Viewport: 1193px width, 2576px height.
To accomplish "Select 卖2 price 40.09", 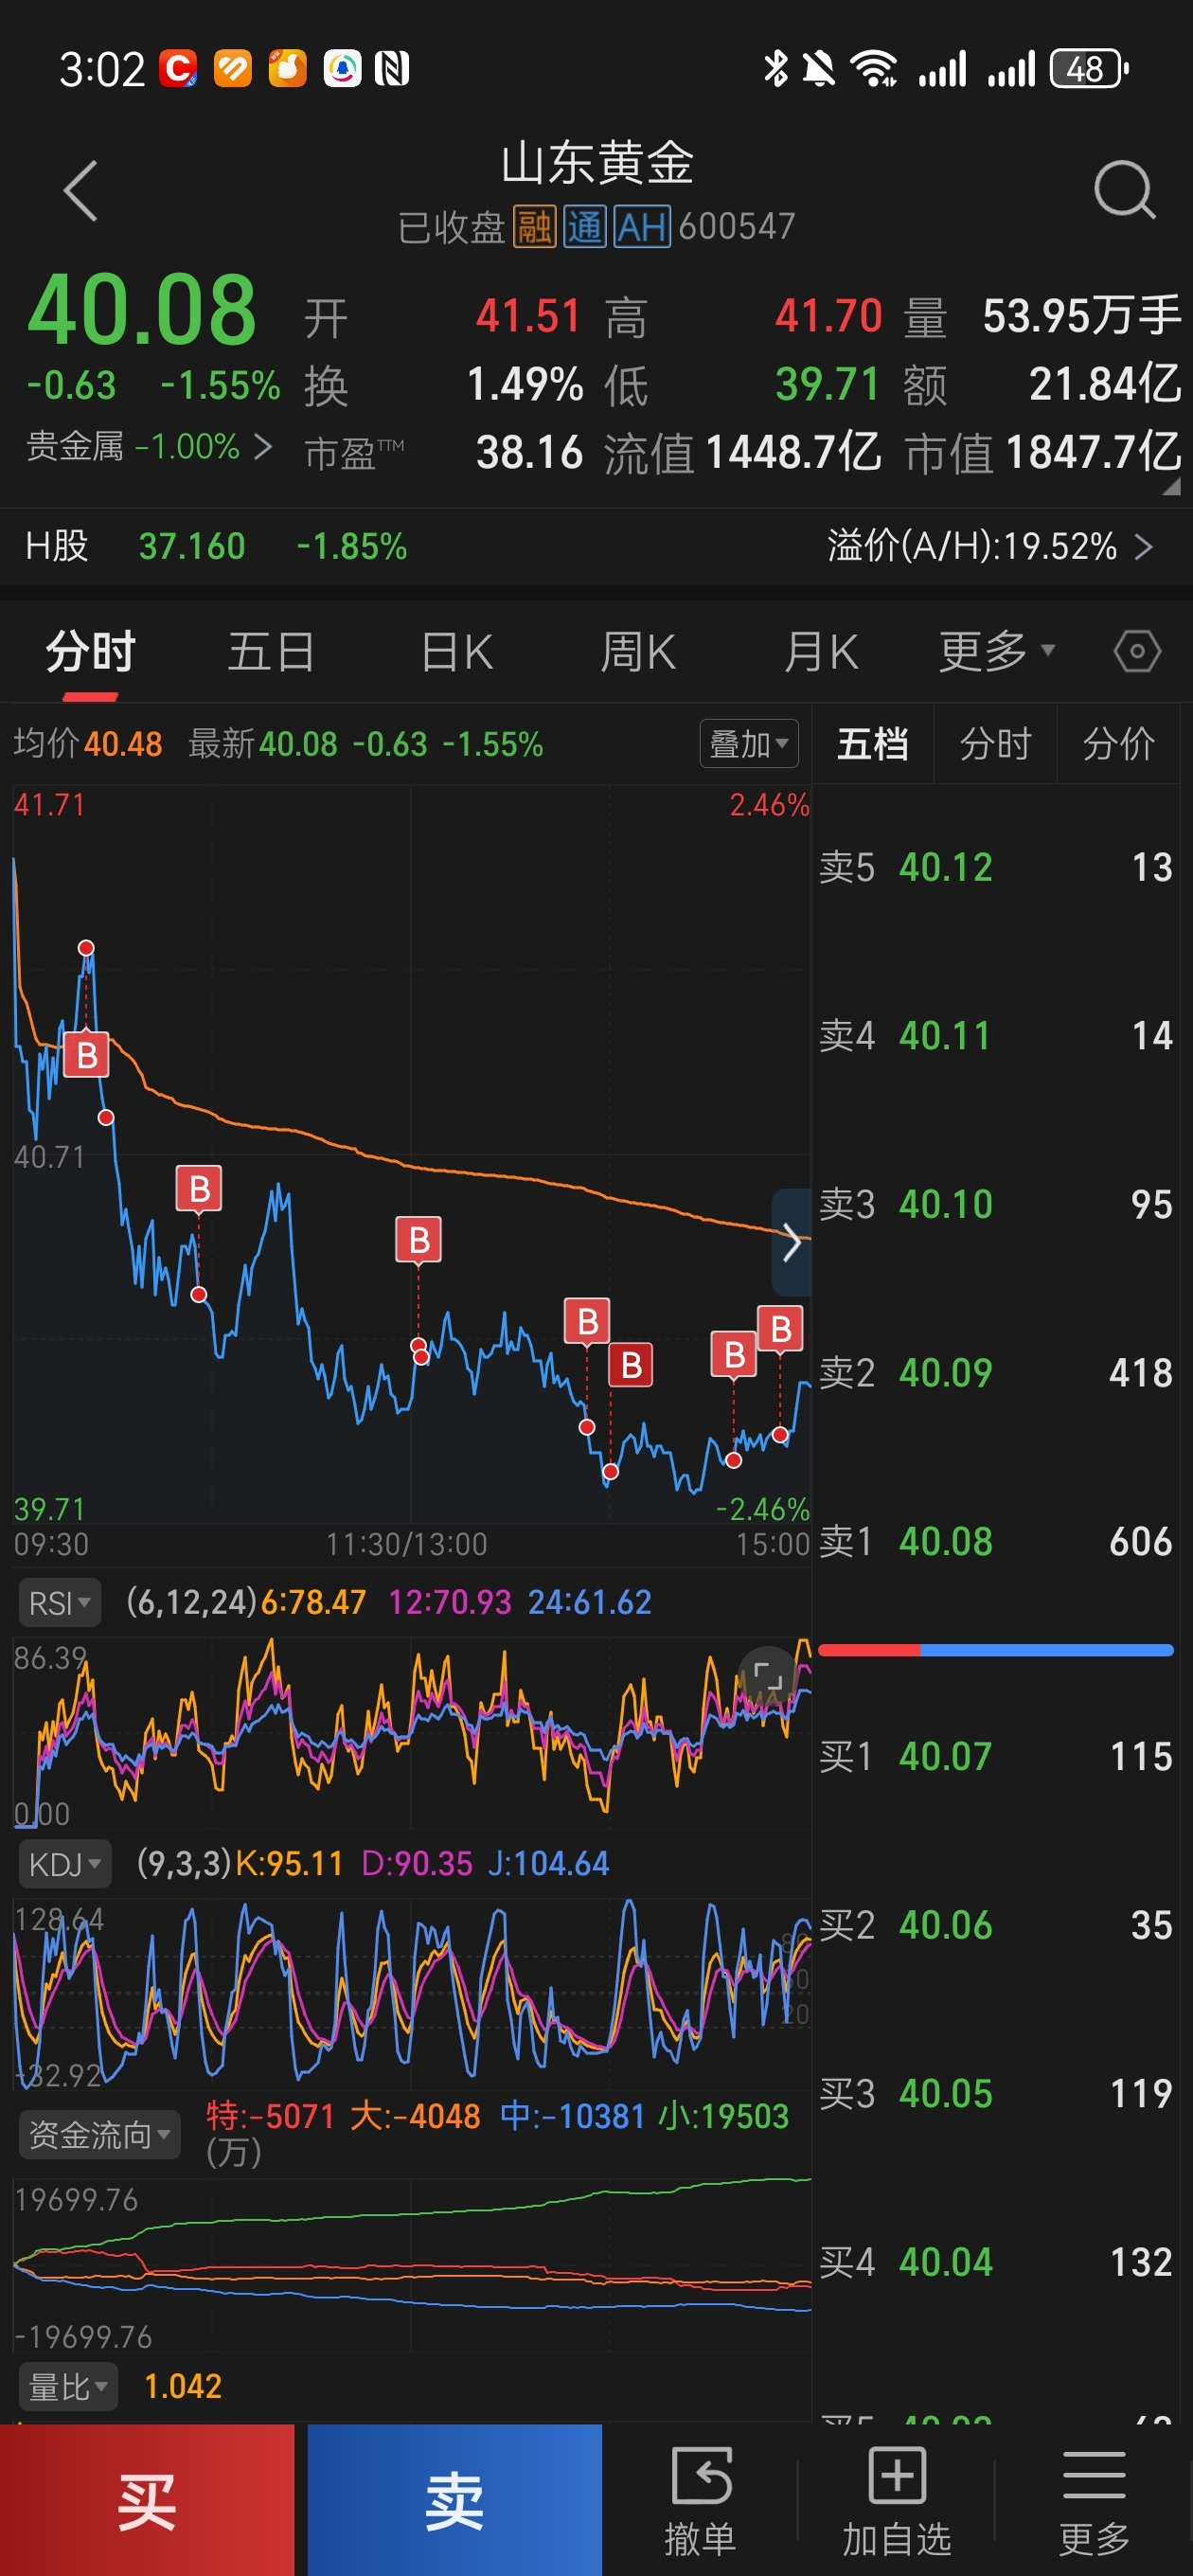I will coord(945,1373).
